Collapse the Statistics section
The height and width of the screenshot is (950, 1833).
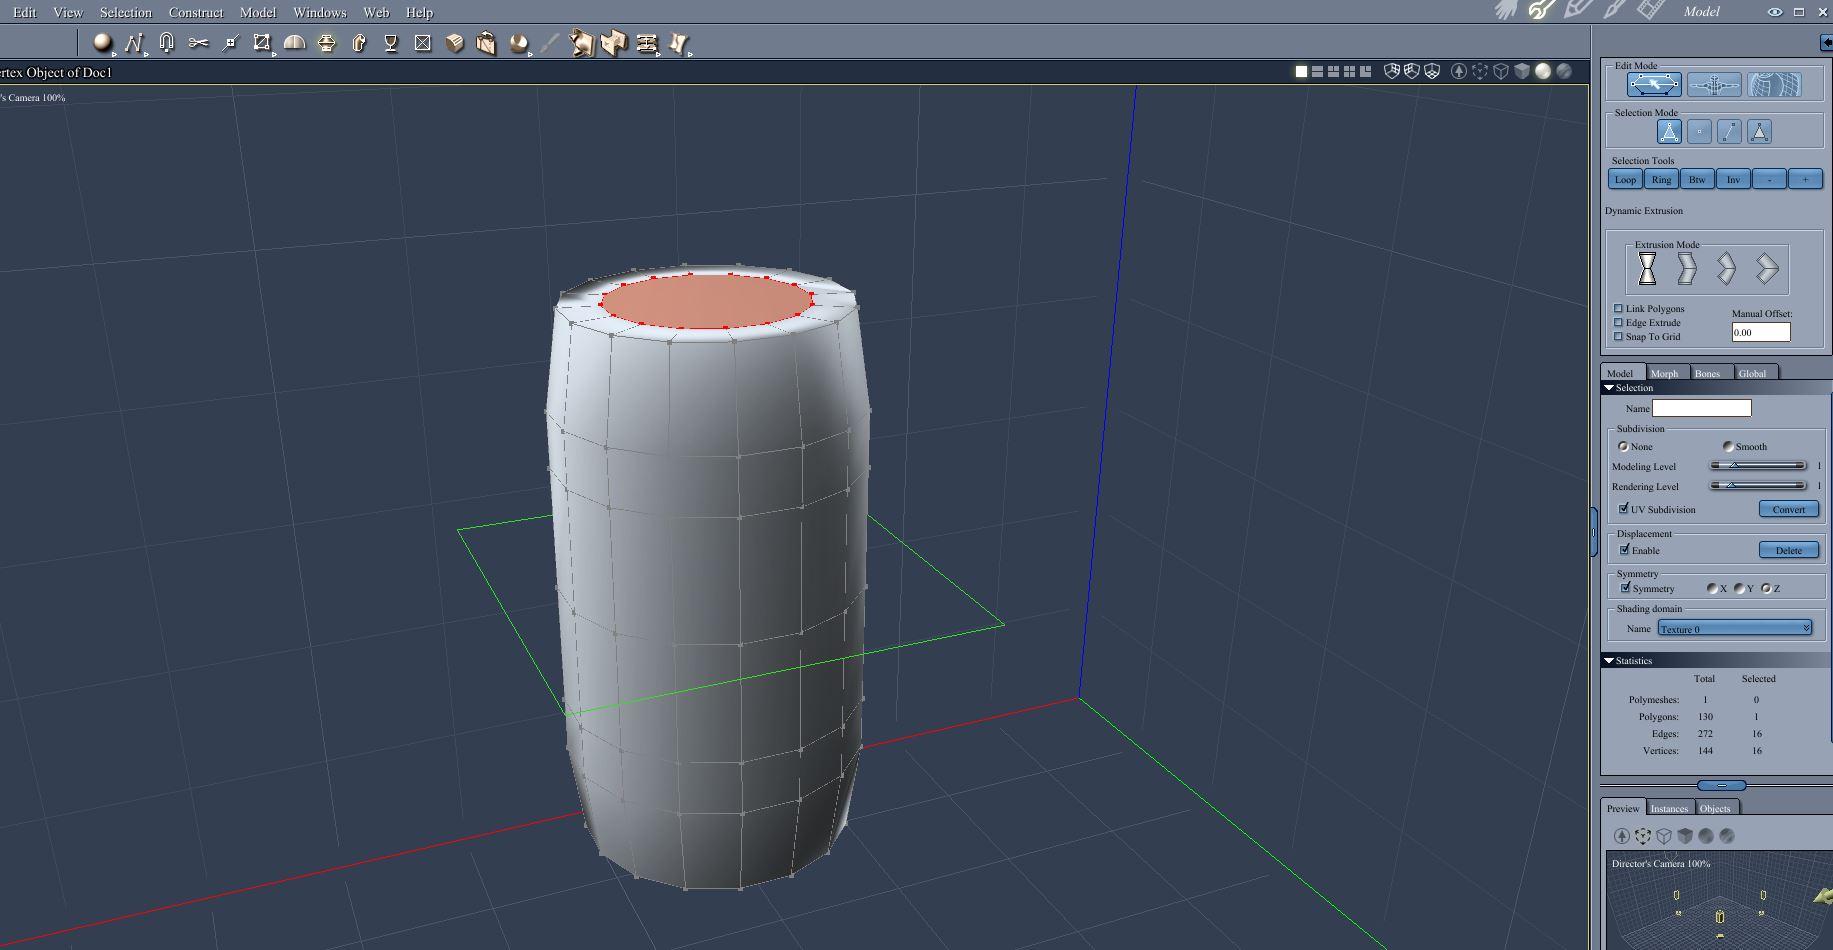tap(1609, 660)
